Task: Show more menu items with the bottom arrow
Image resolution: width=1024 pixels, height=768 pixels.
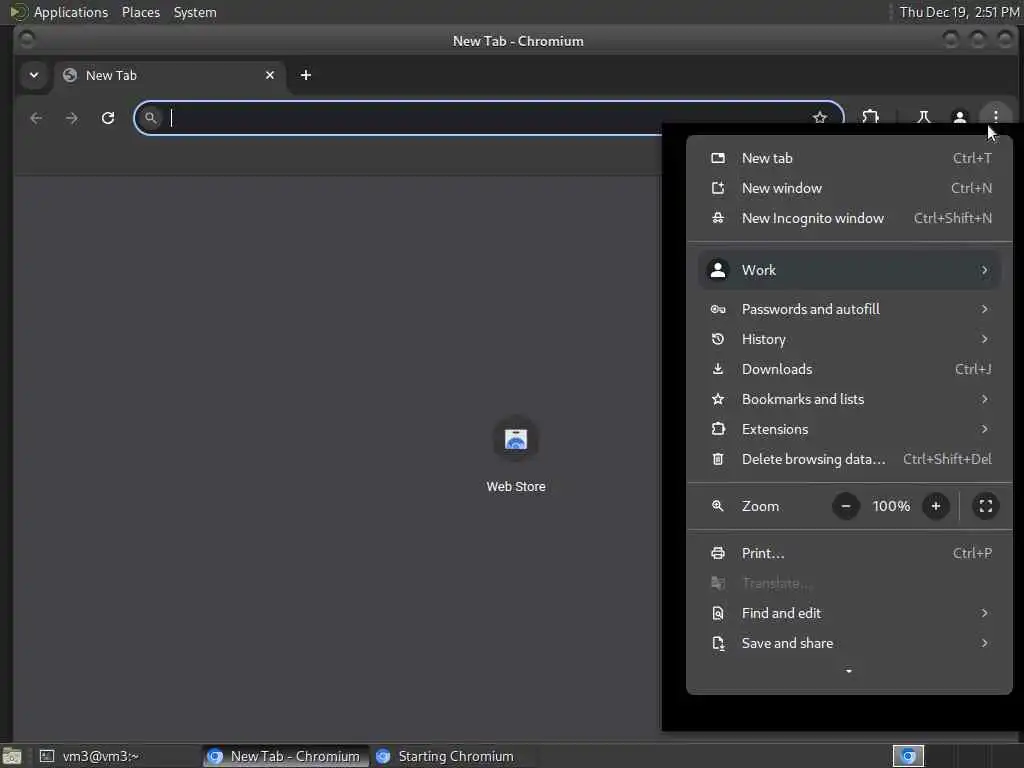Action: 848,671
